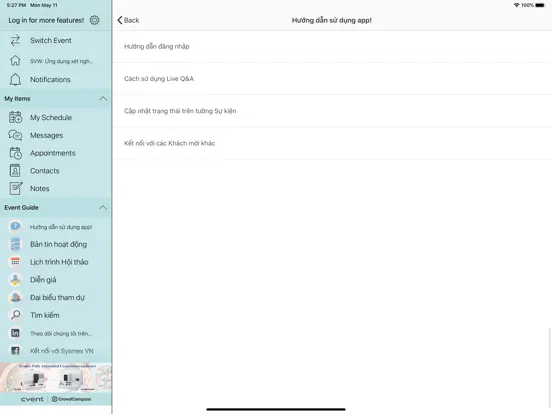Click the Hướng dẫn sử dụng app! page title
Screen dimensions: 552x414
click(x=332, y=20)
